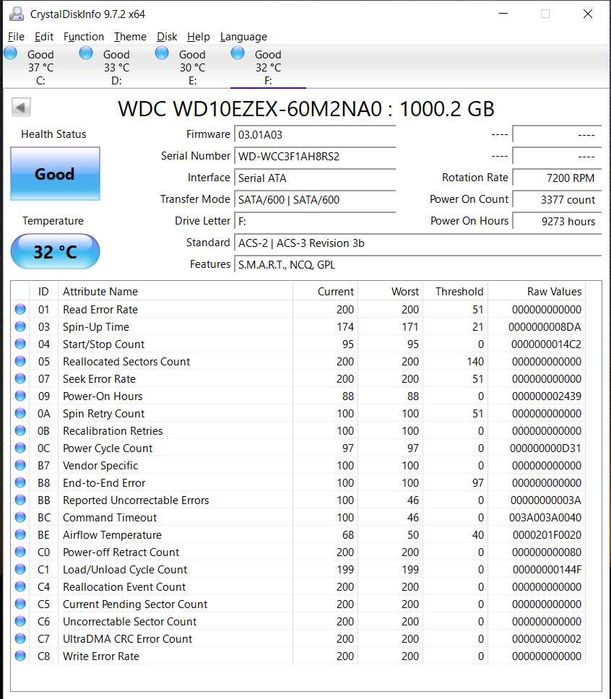
Task: Select the Reallocated Sectors Count attribute name
Action: click(126, 362)
